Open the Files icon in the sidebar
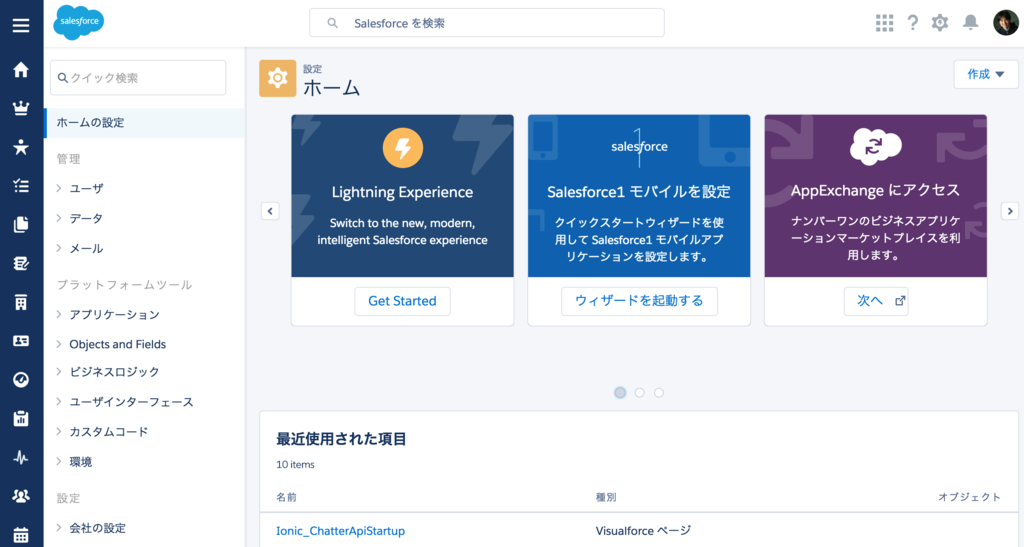The height and width of the screenshot is (547, 1024). 21,225
